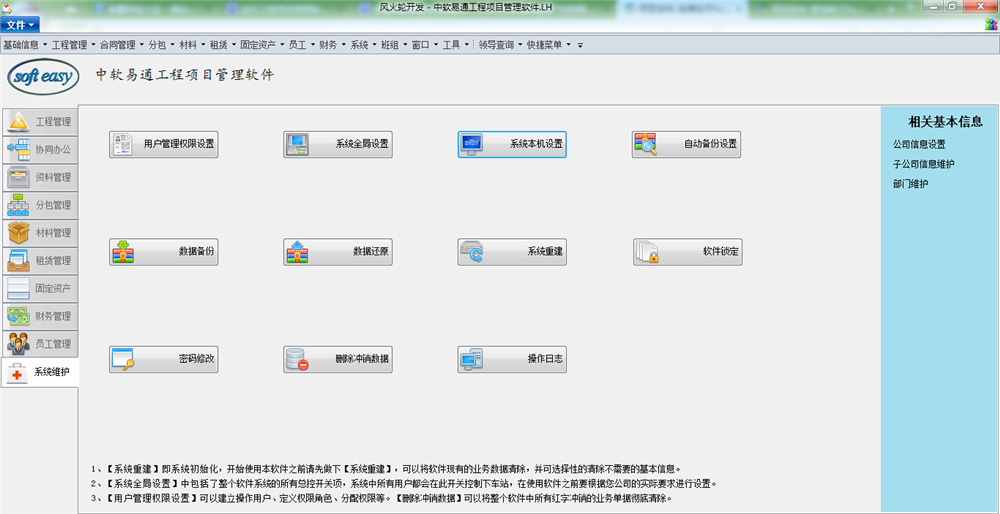Click the 系统本机设置 button label

(536, 144)
